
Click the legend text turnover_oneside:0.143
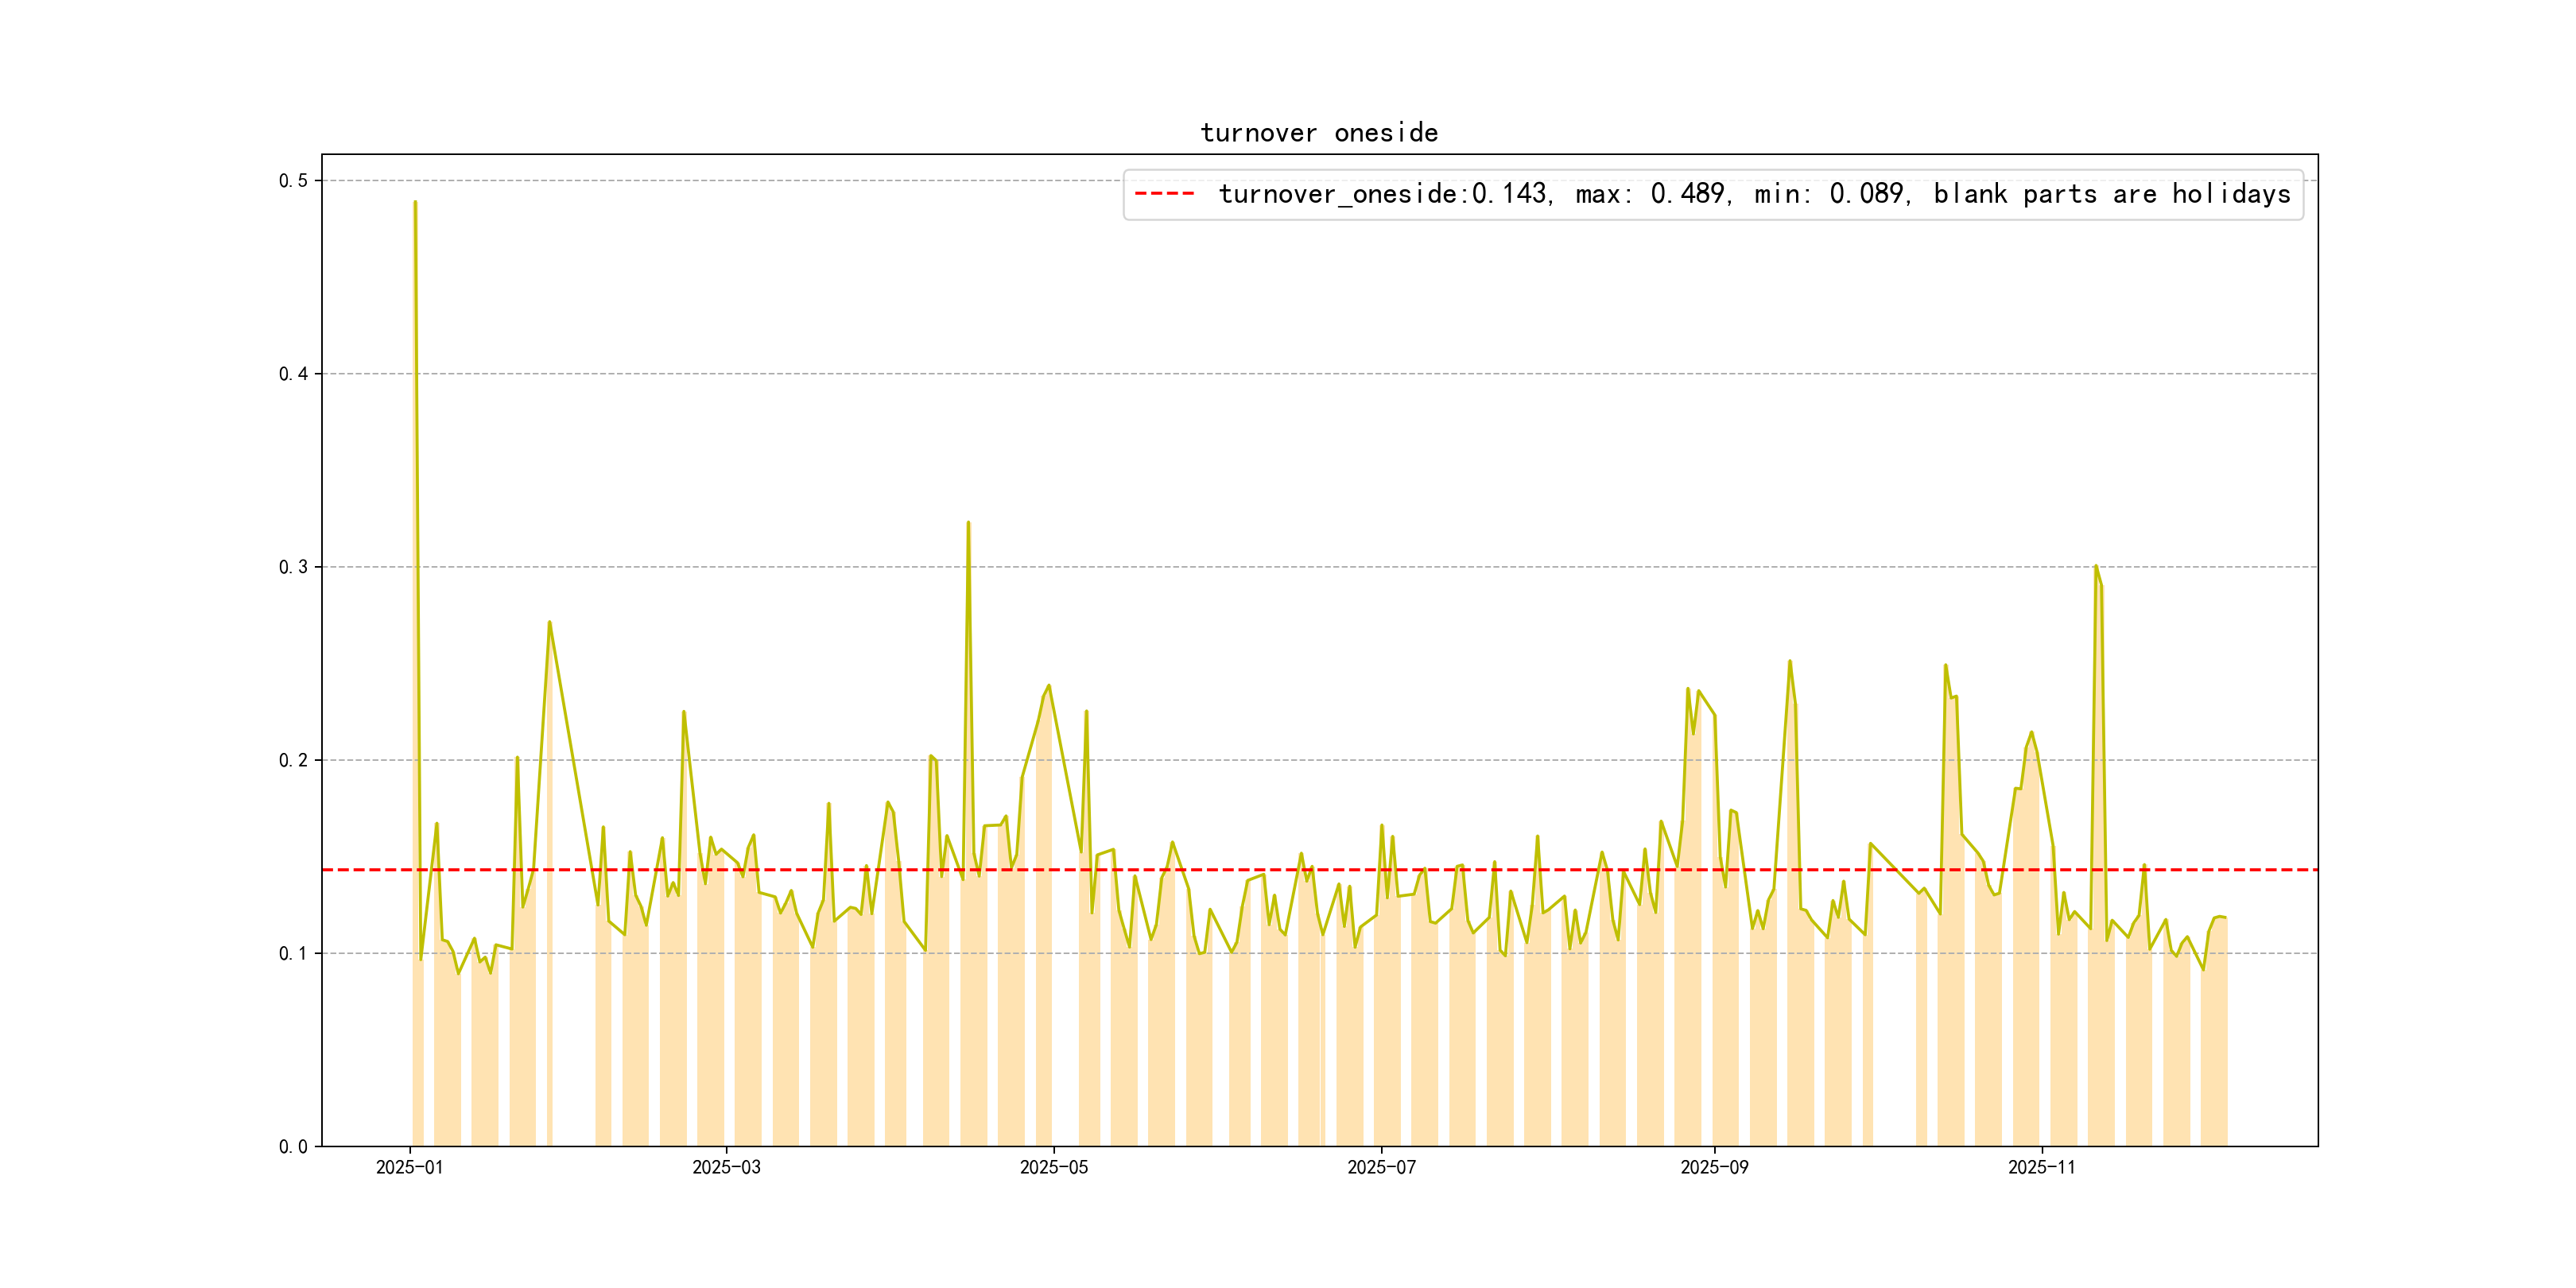(x=1384, y=194)
